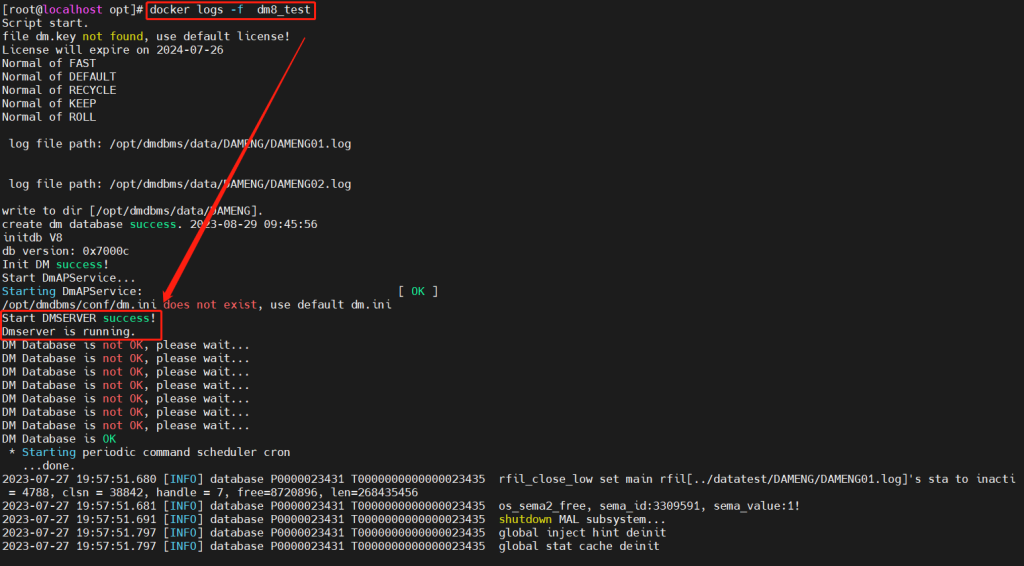
Task: Click the 'Script start.' output line
Action: point(45,23)
